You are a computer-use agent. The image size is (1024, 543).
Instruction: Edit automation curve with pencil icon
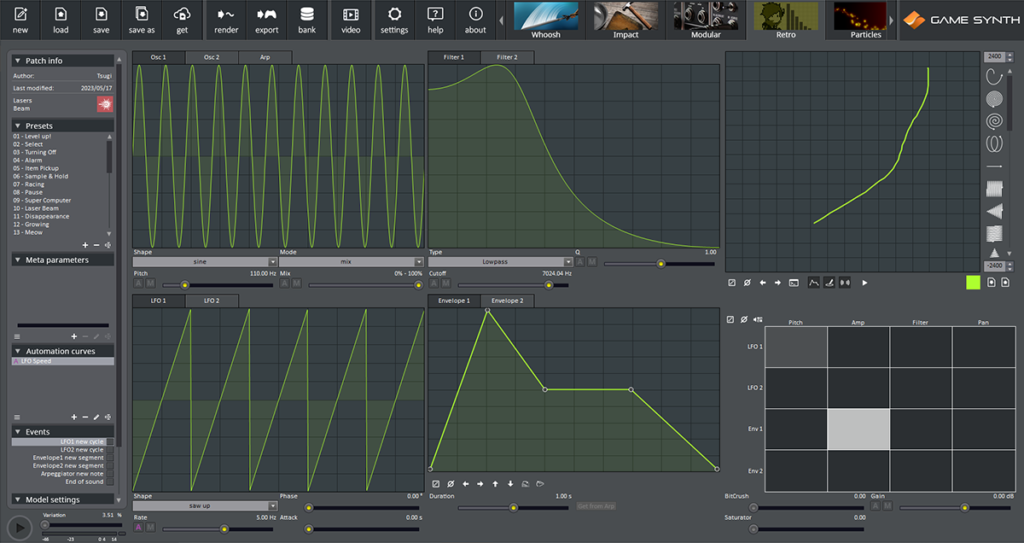pyautogui.click(x=97, y=417)
